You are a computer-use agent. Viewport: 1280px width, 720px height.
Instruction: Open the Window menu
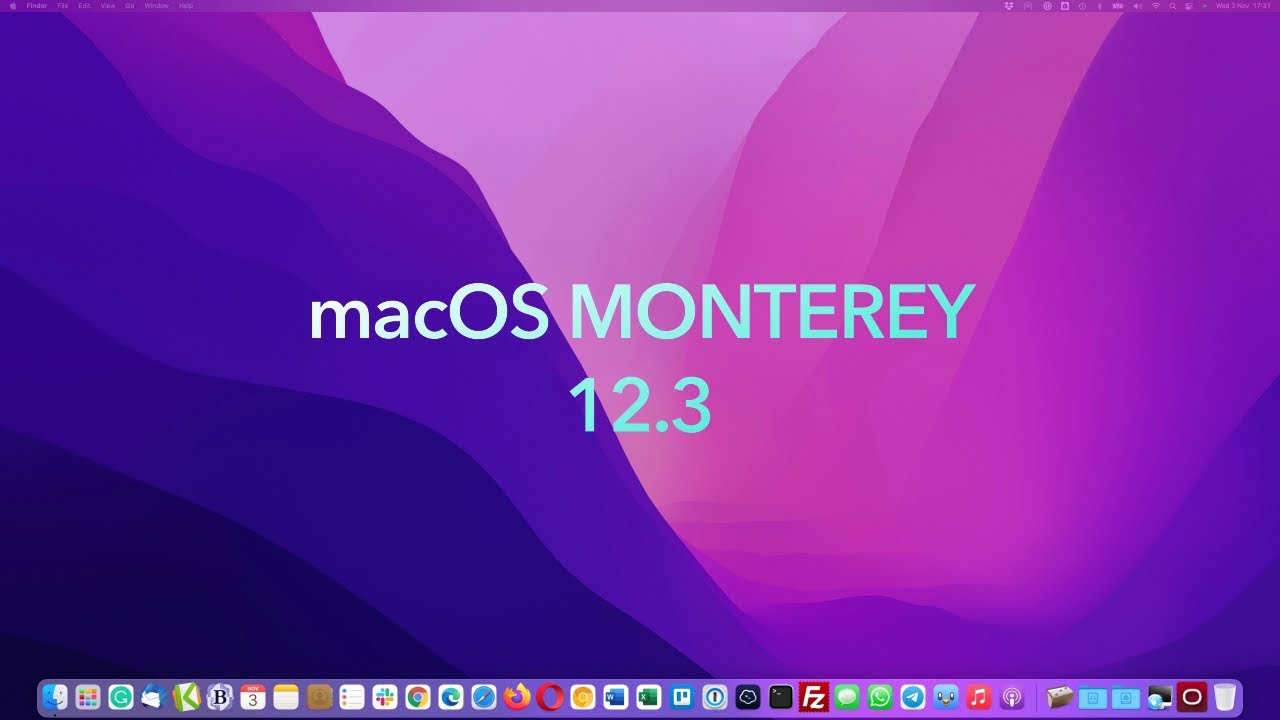coord(156,6)
